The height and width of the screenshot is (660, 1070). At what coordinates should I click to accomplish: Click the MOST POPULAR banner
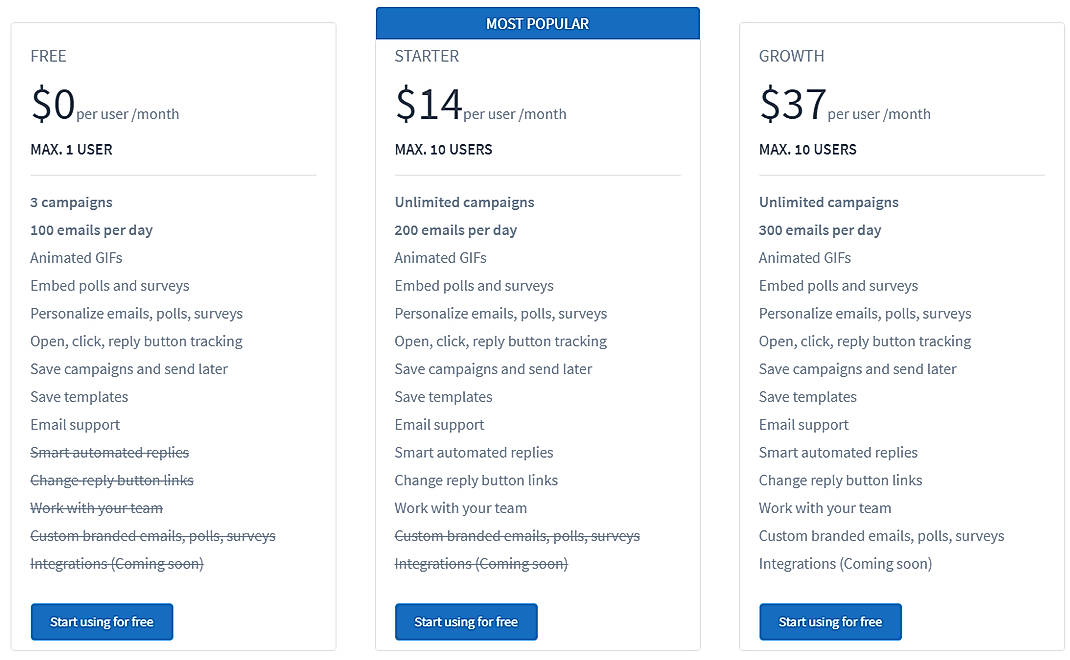538,23
